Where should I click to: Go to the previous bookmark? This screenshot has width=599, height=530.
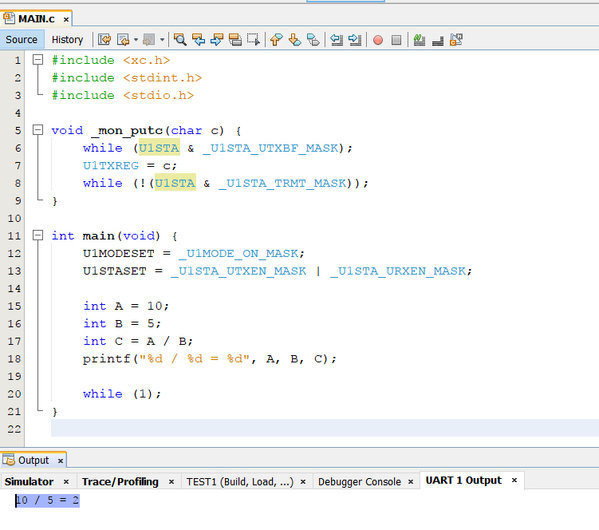[276, 39]
